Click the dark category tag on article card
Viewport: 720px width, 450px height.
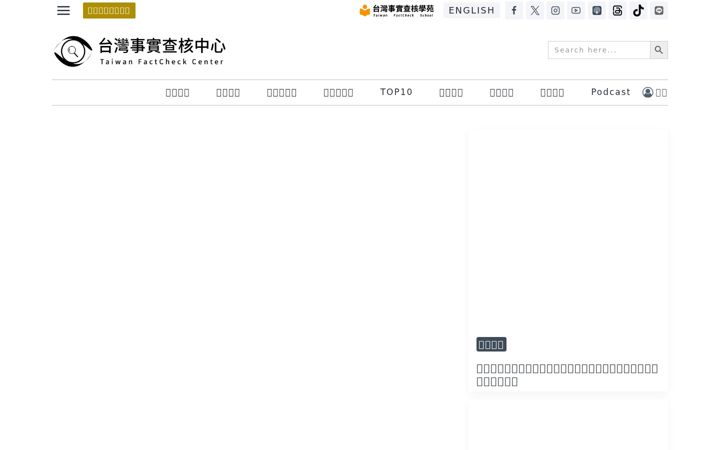coord(491,344)
